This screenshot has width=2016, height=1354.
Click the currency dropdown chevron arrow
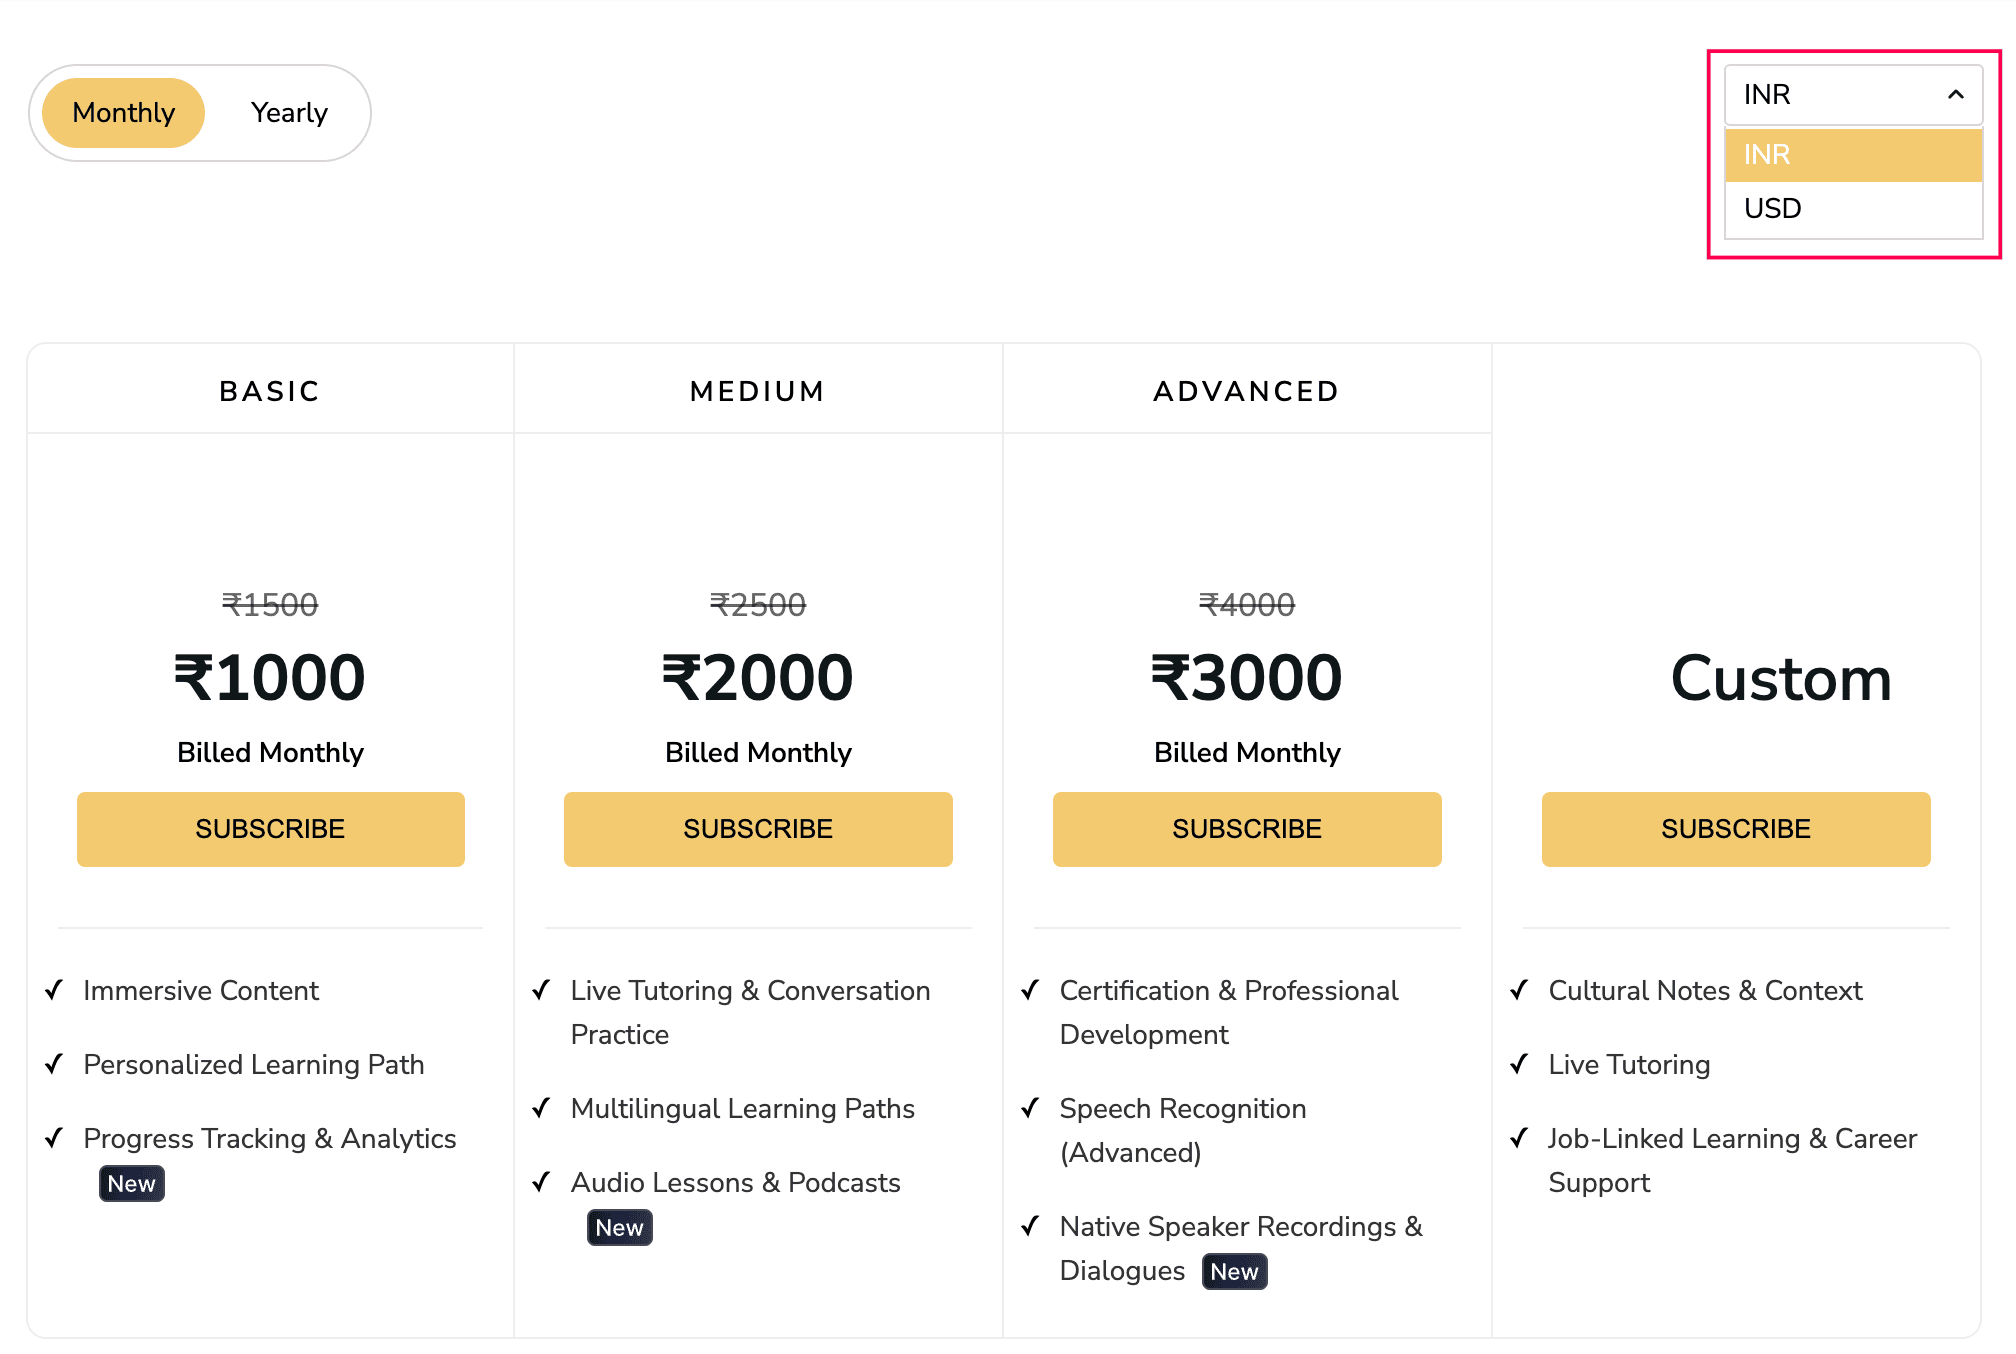1955,95
